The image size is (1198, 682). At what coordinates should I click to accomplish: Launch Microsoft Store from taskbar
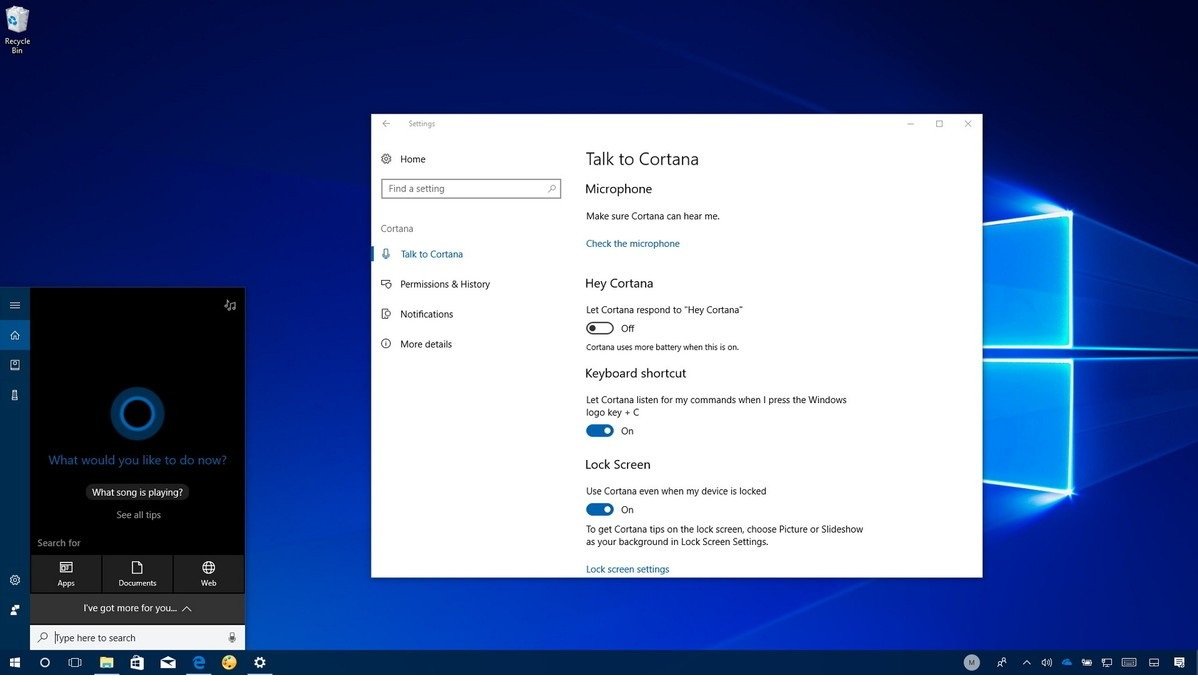click(137, 662)
